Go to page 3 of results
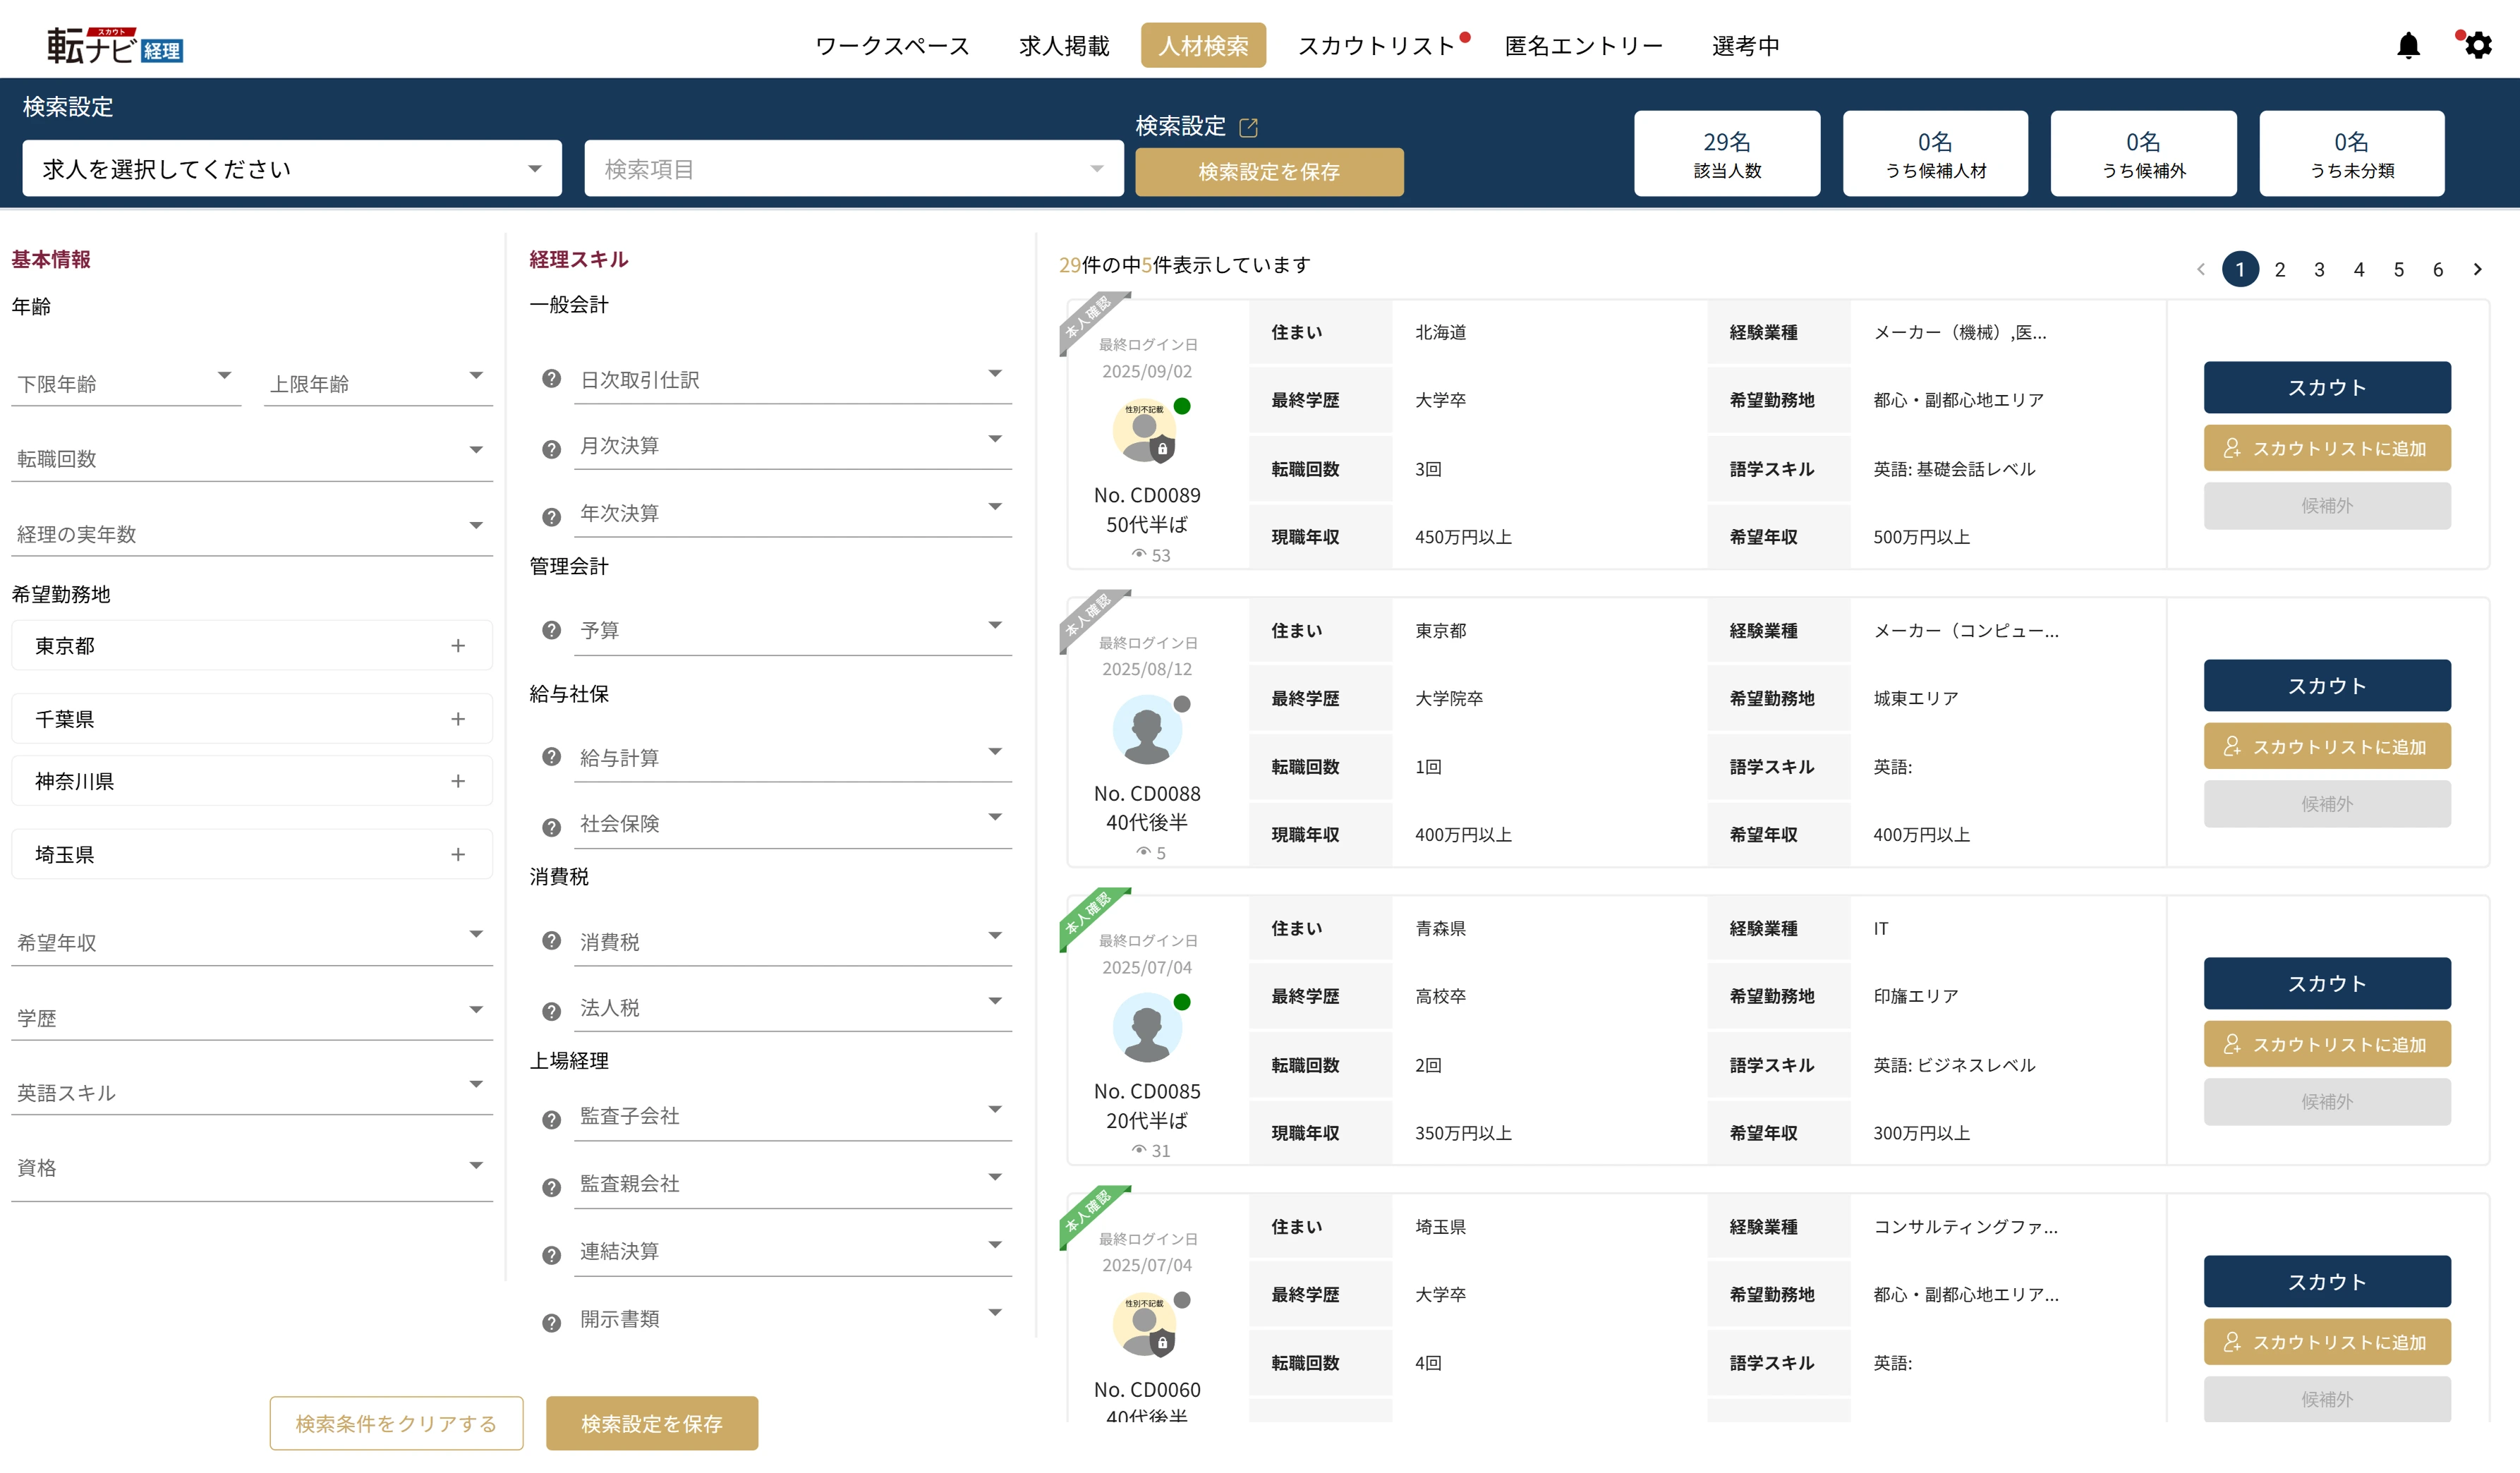 tap(2319, 269)
